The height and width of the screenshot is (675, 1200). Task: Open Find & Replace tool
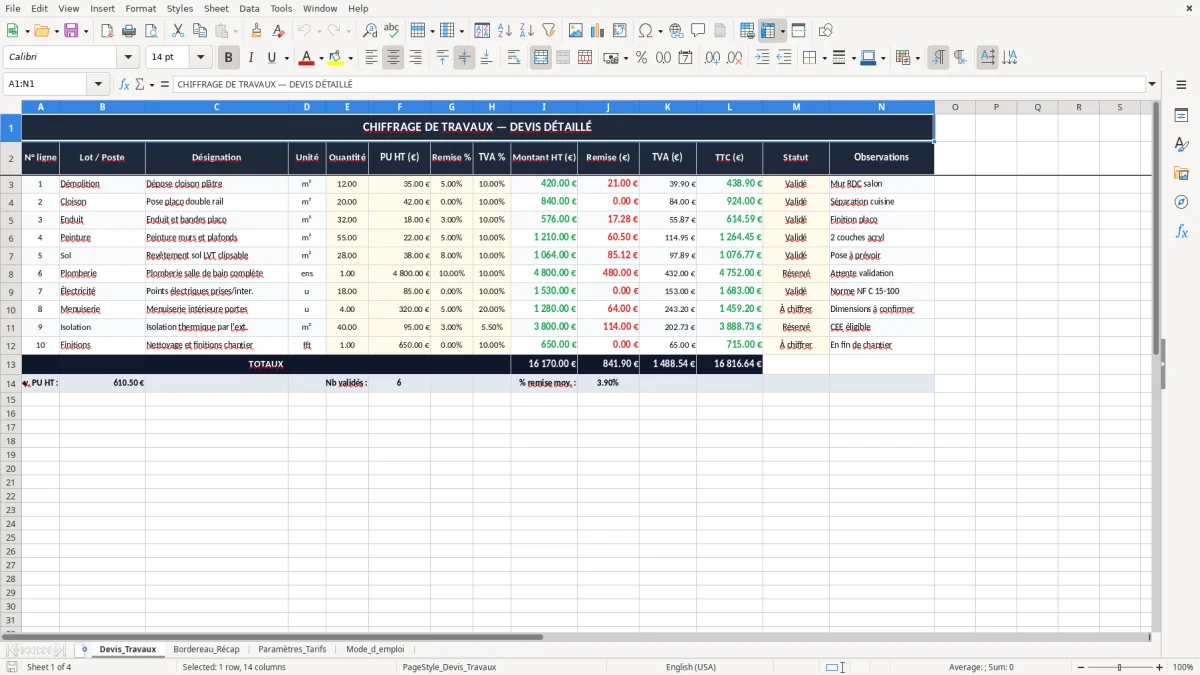coord(370,31)
